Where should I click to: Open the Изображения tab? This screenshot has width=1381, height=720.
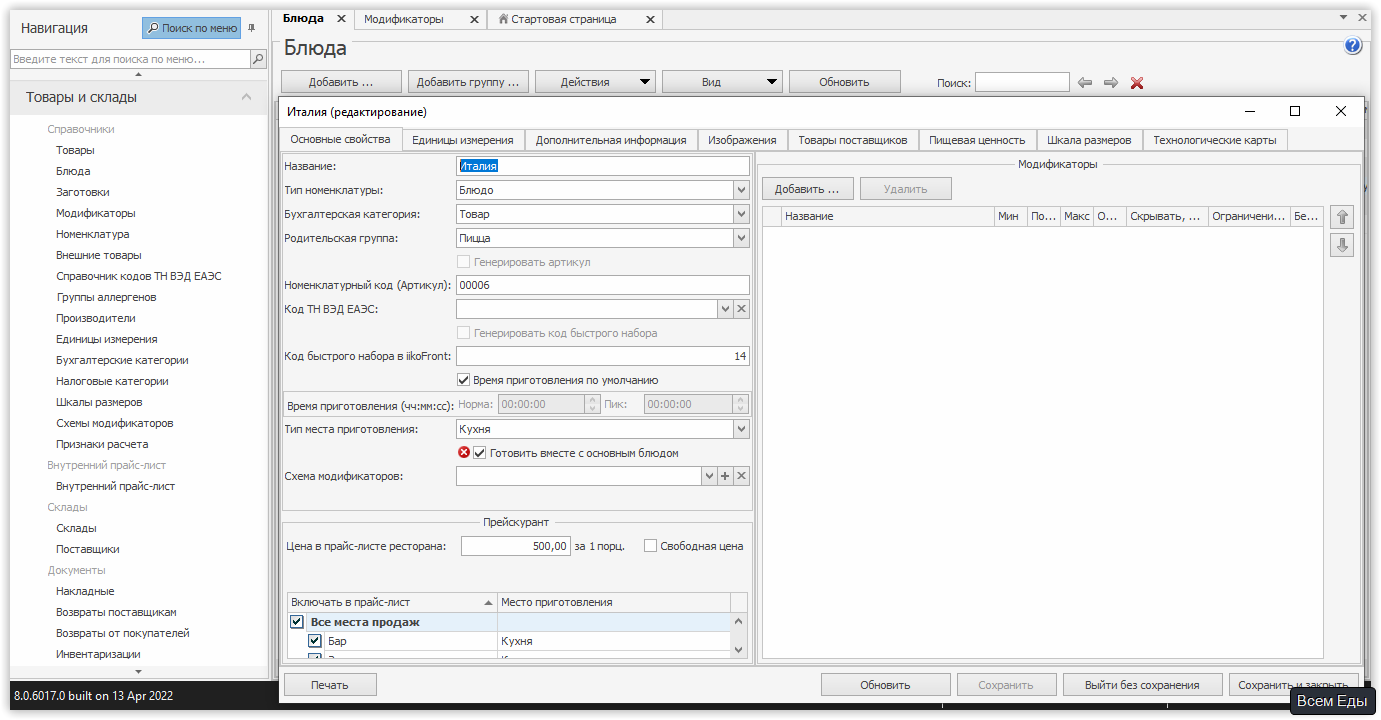(x=742, y=140)
